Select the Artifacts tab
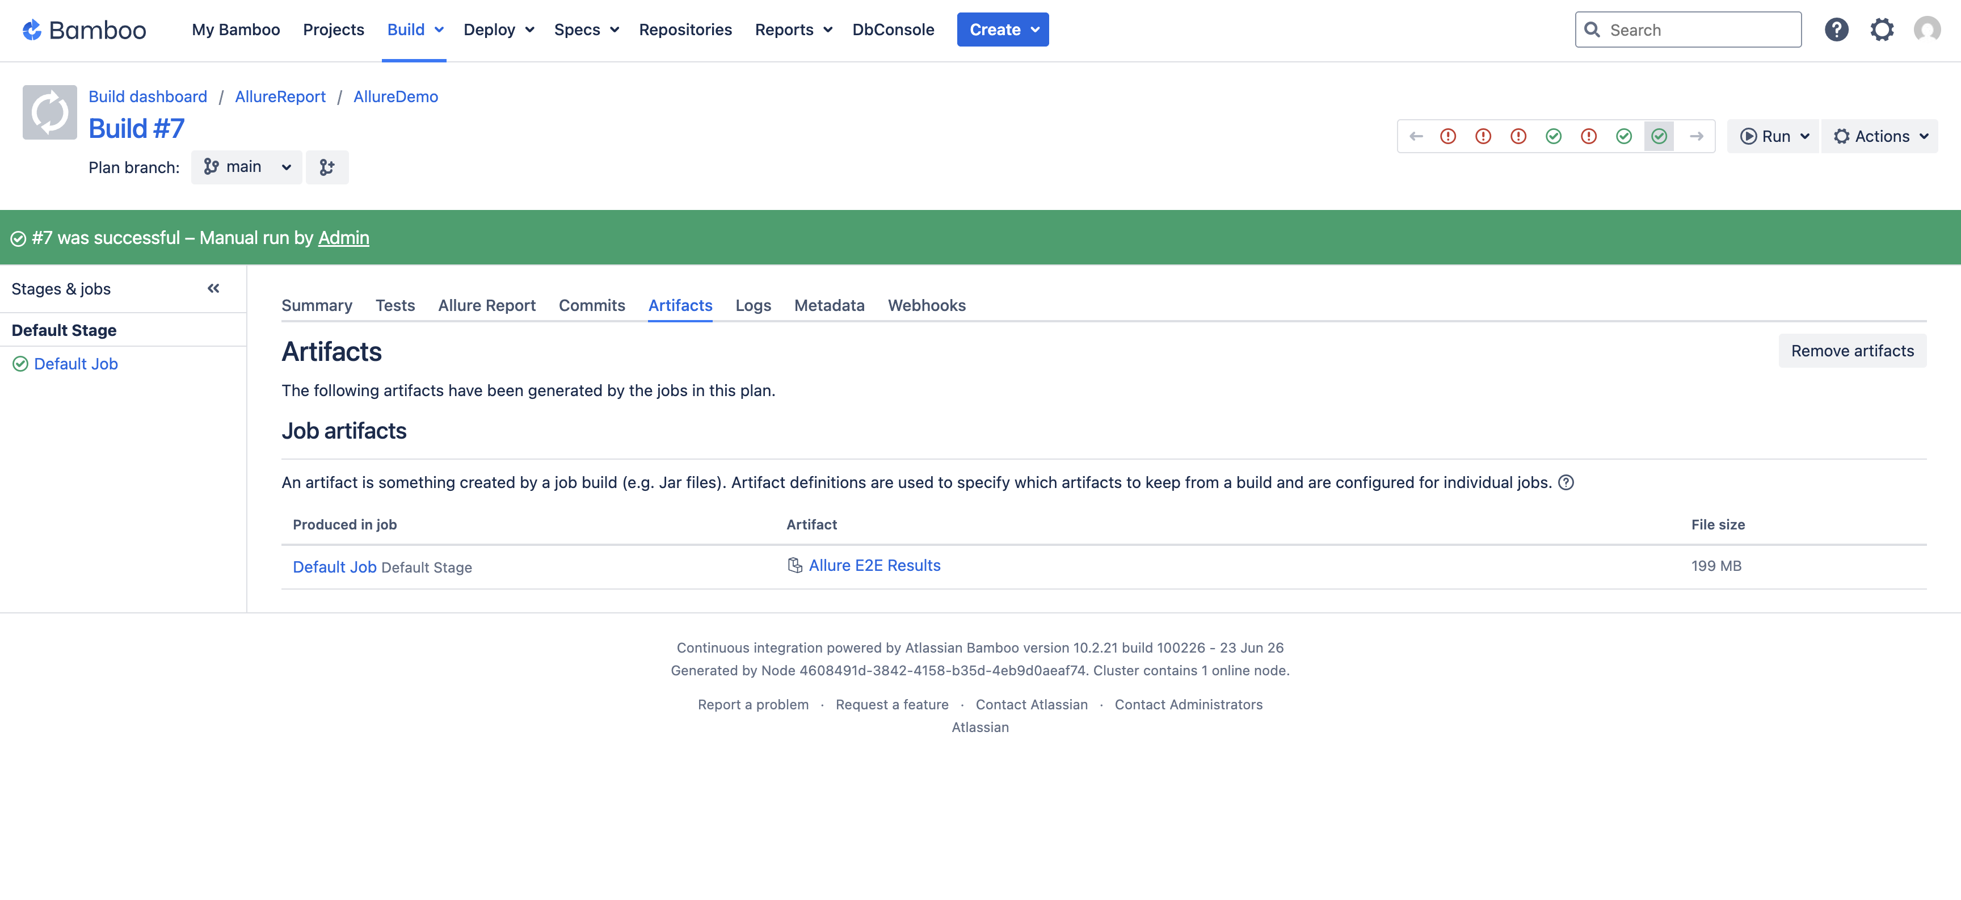This screenshot has height=900, width=1961. pos(680,305)
